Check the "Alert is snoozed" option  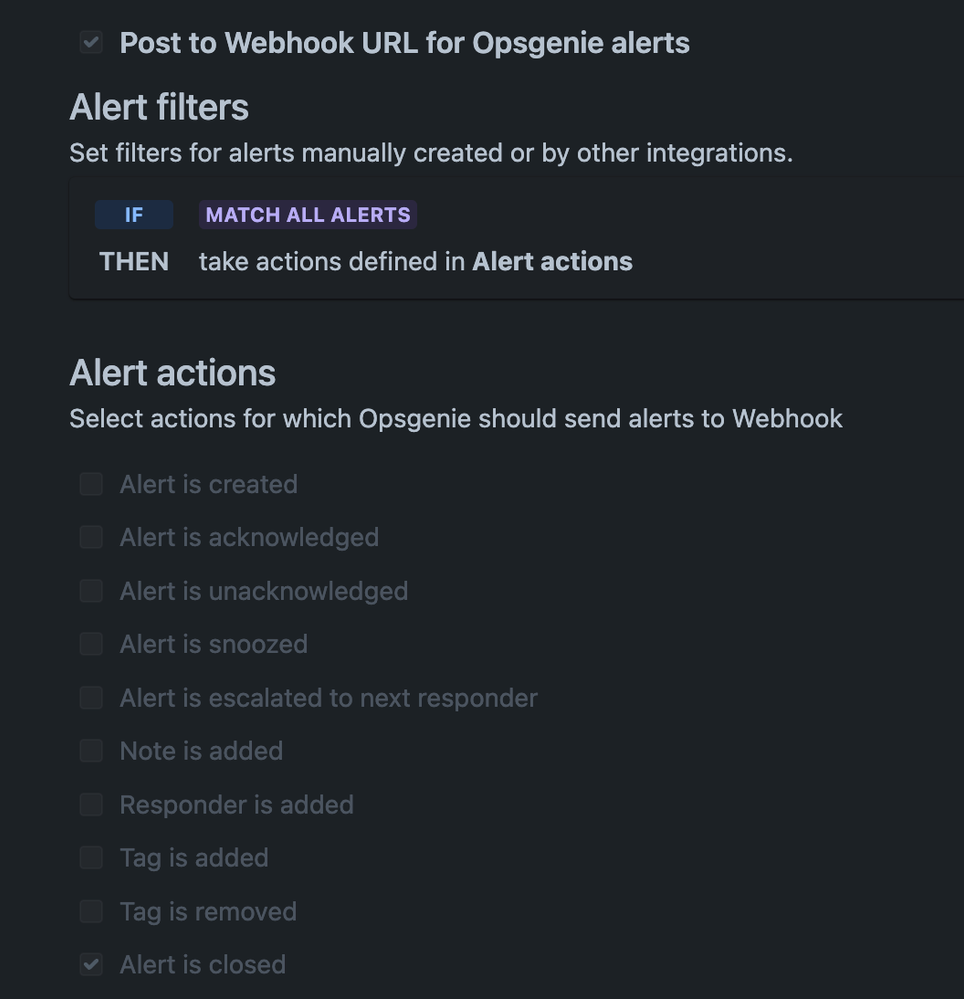pos(90,644)
